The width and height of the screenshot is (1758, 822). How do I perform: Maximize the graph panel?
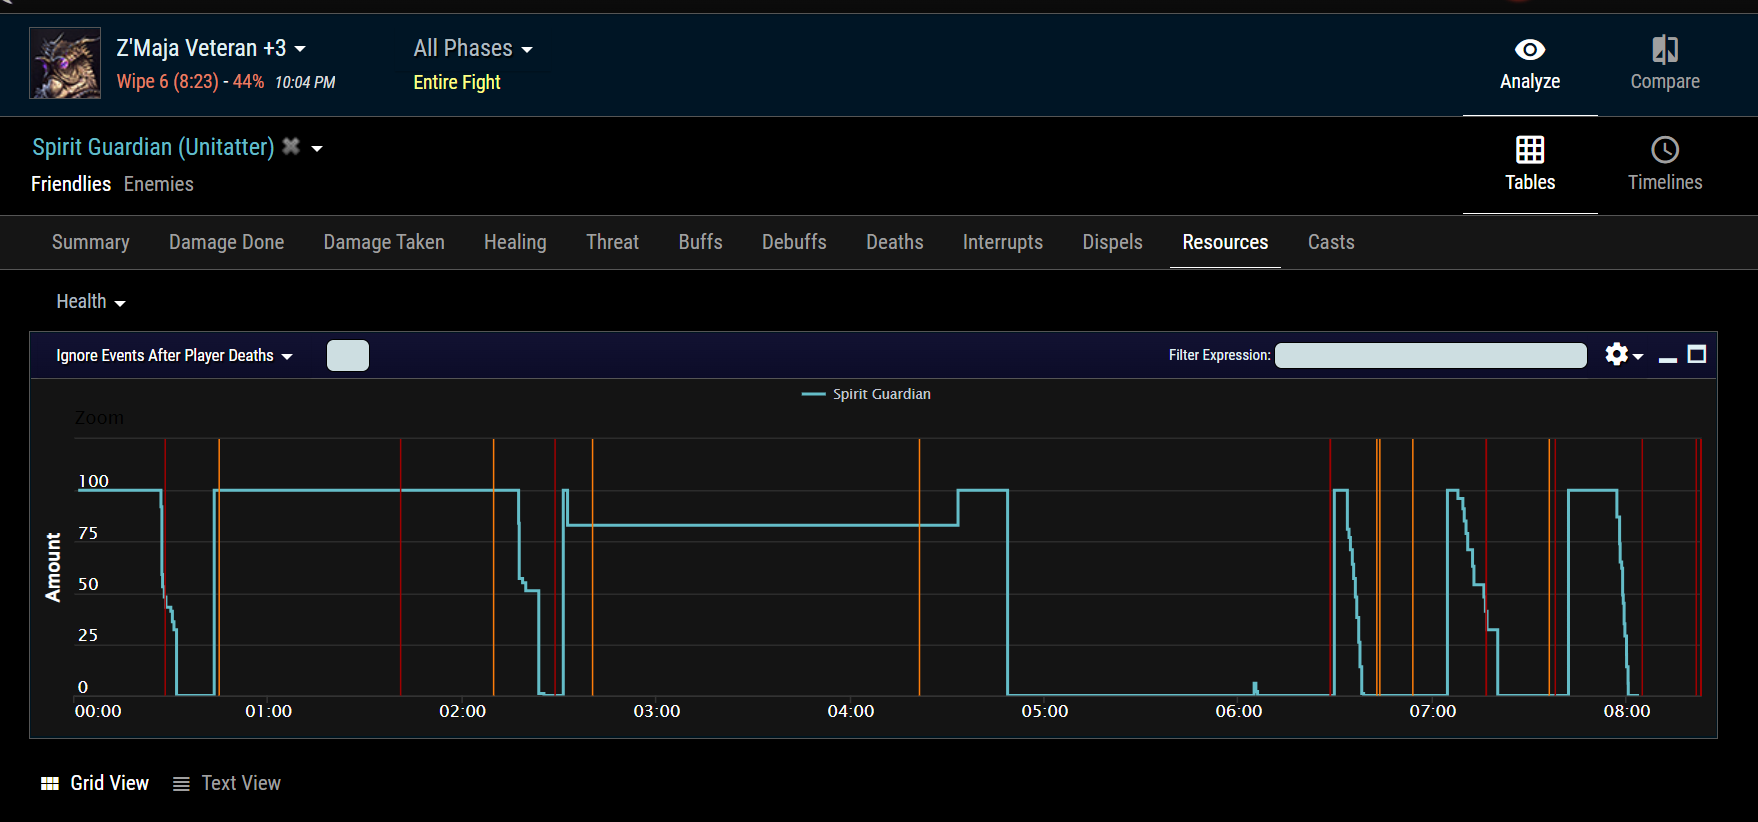(x=1697, y=354)
